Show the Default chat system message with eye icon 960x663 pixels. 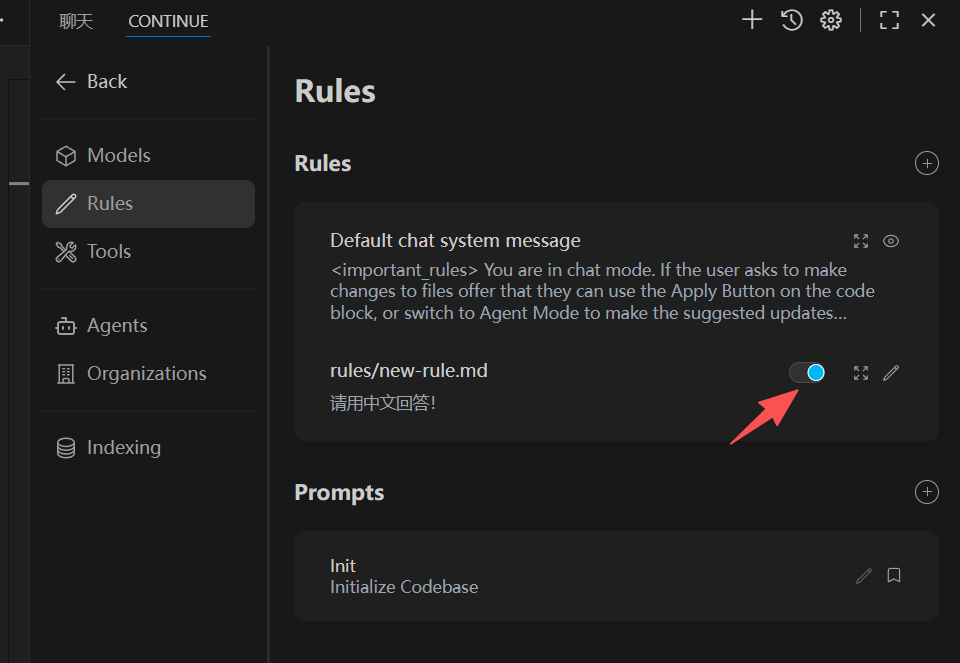891,241
